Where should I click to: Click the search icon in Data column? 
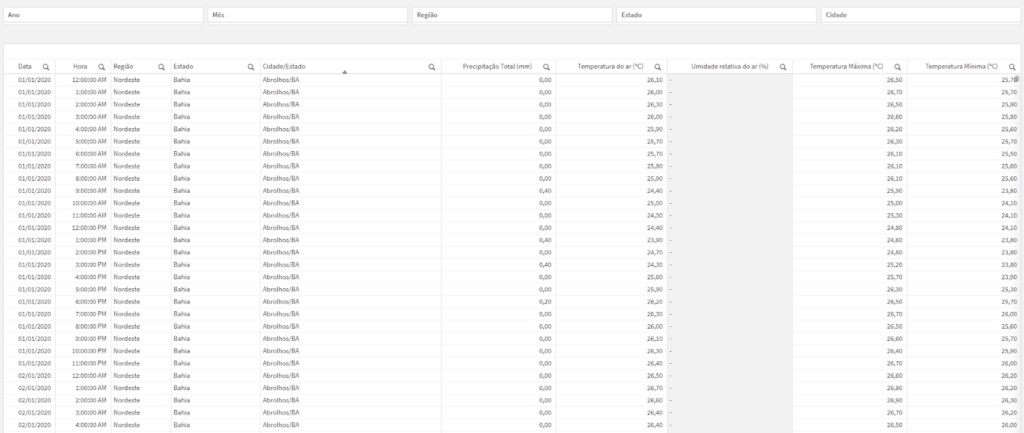coord(46,67)
